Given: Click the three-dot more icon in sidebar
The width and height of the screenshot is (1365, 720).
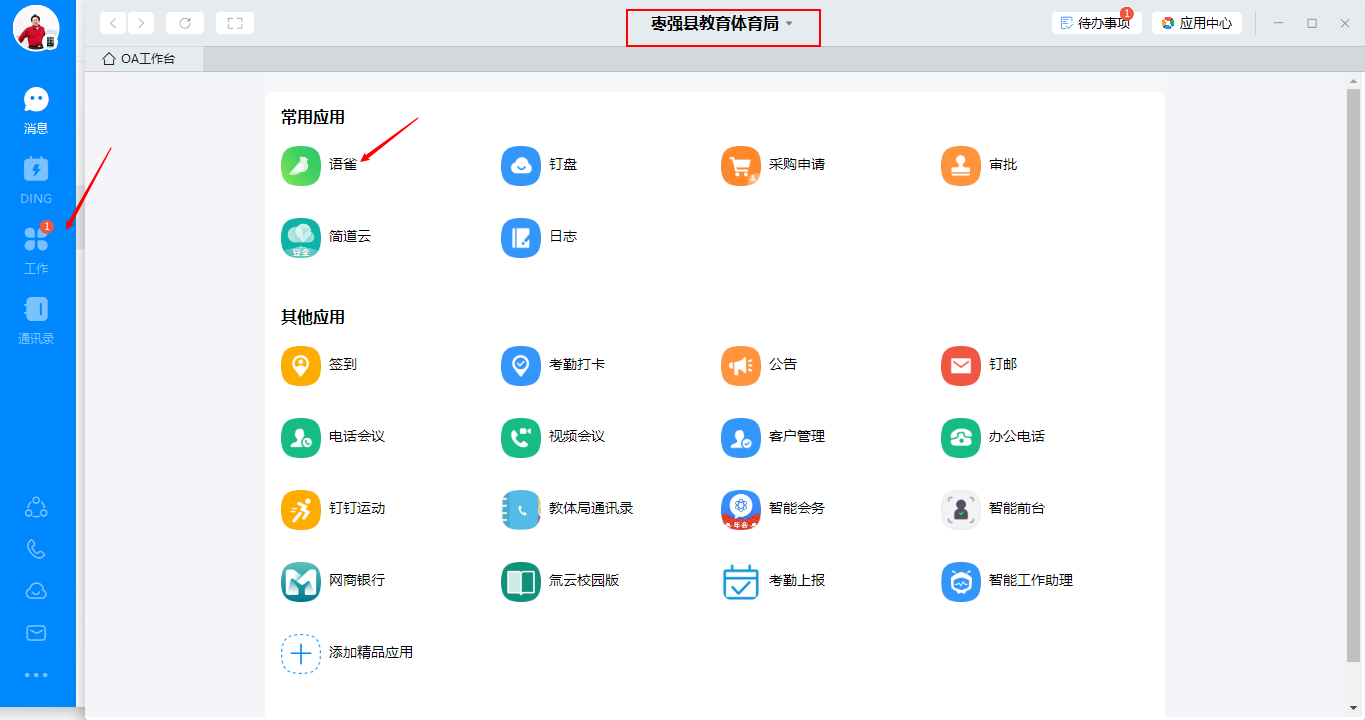Looking at the screenshot, I should [x=36, y=675].
